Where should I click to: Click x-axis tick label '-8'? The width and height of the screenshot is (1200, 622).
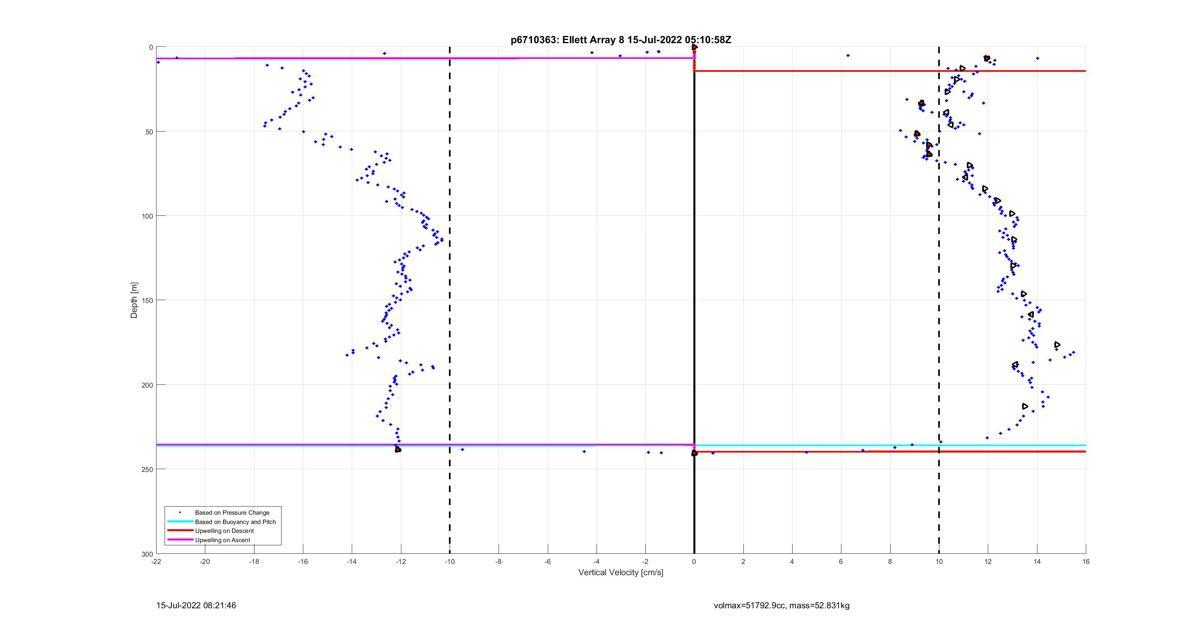(499, 561)
